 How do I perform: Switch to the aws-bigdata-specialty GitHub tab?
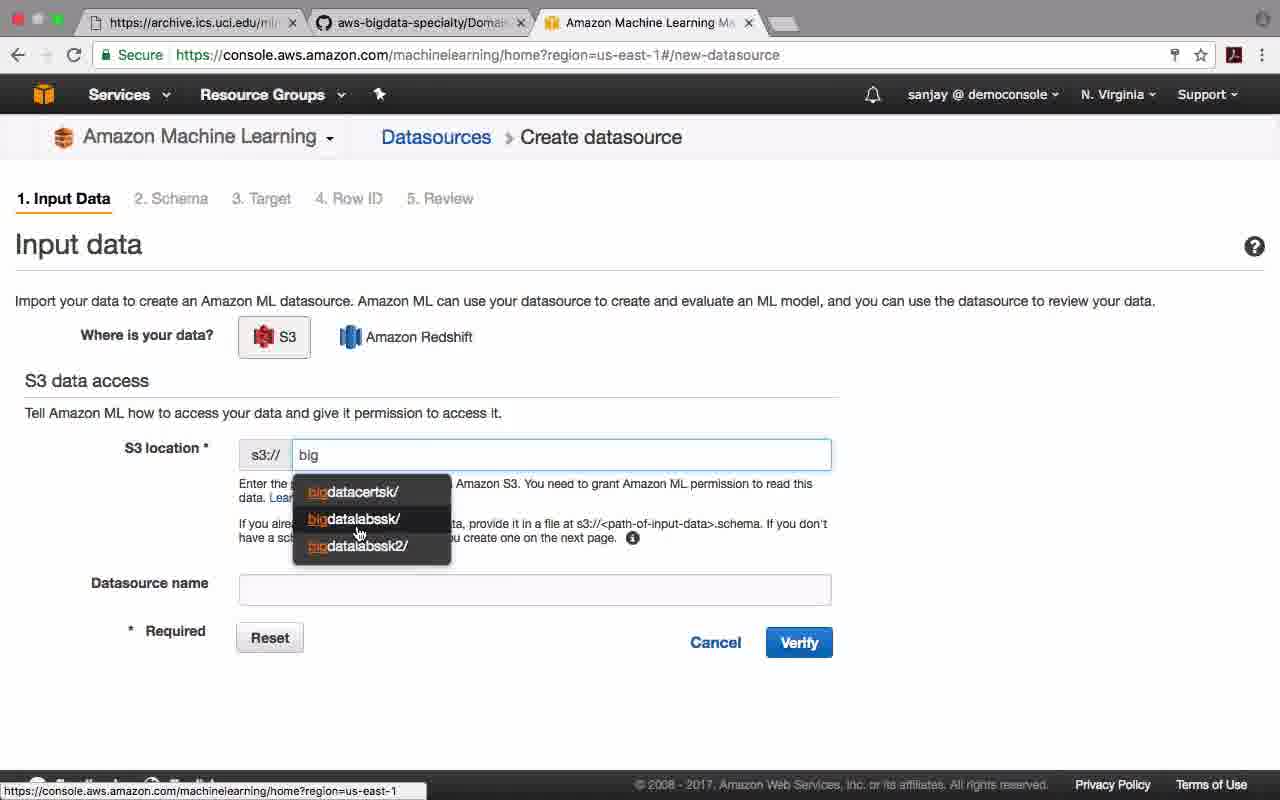click(x=422, y=22)
